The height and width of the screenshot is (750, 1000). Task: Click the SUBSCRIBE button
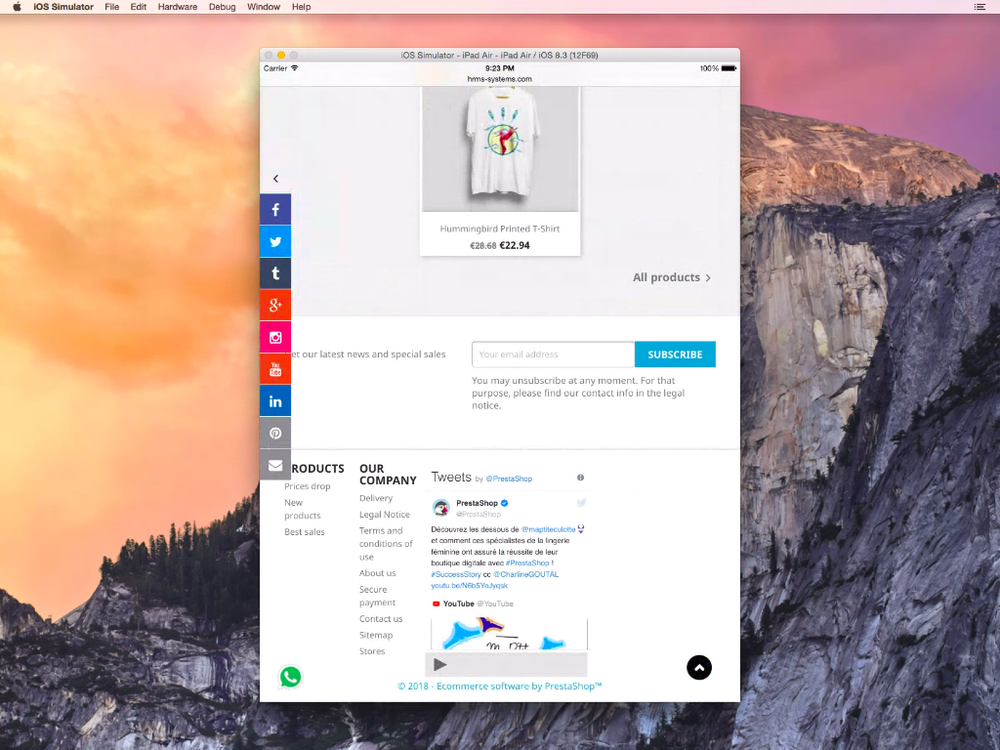tap(675, 355)
